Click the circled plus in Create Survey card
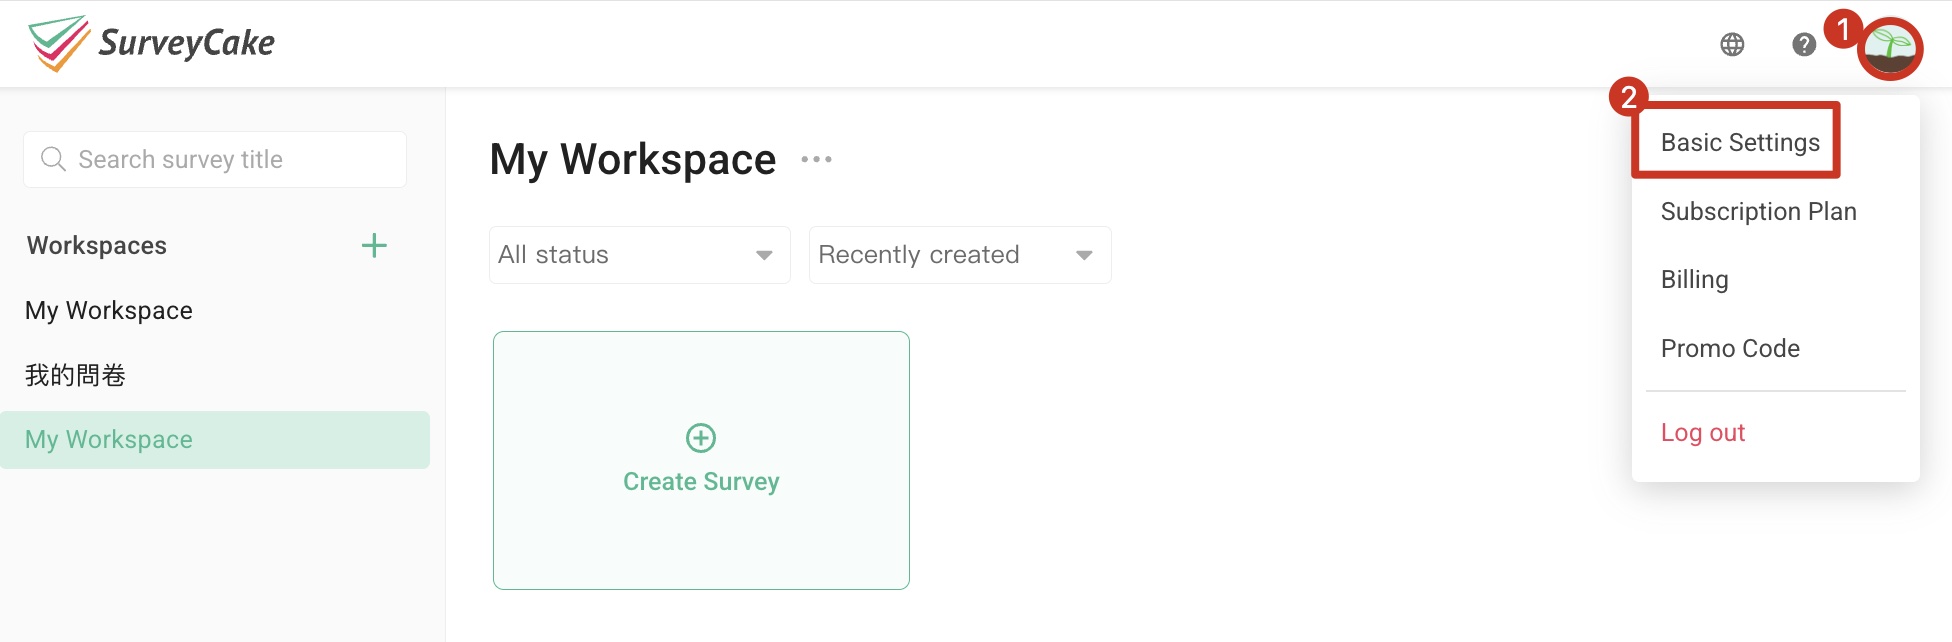Screen dimensions: 1952x642 point(700,438)
